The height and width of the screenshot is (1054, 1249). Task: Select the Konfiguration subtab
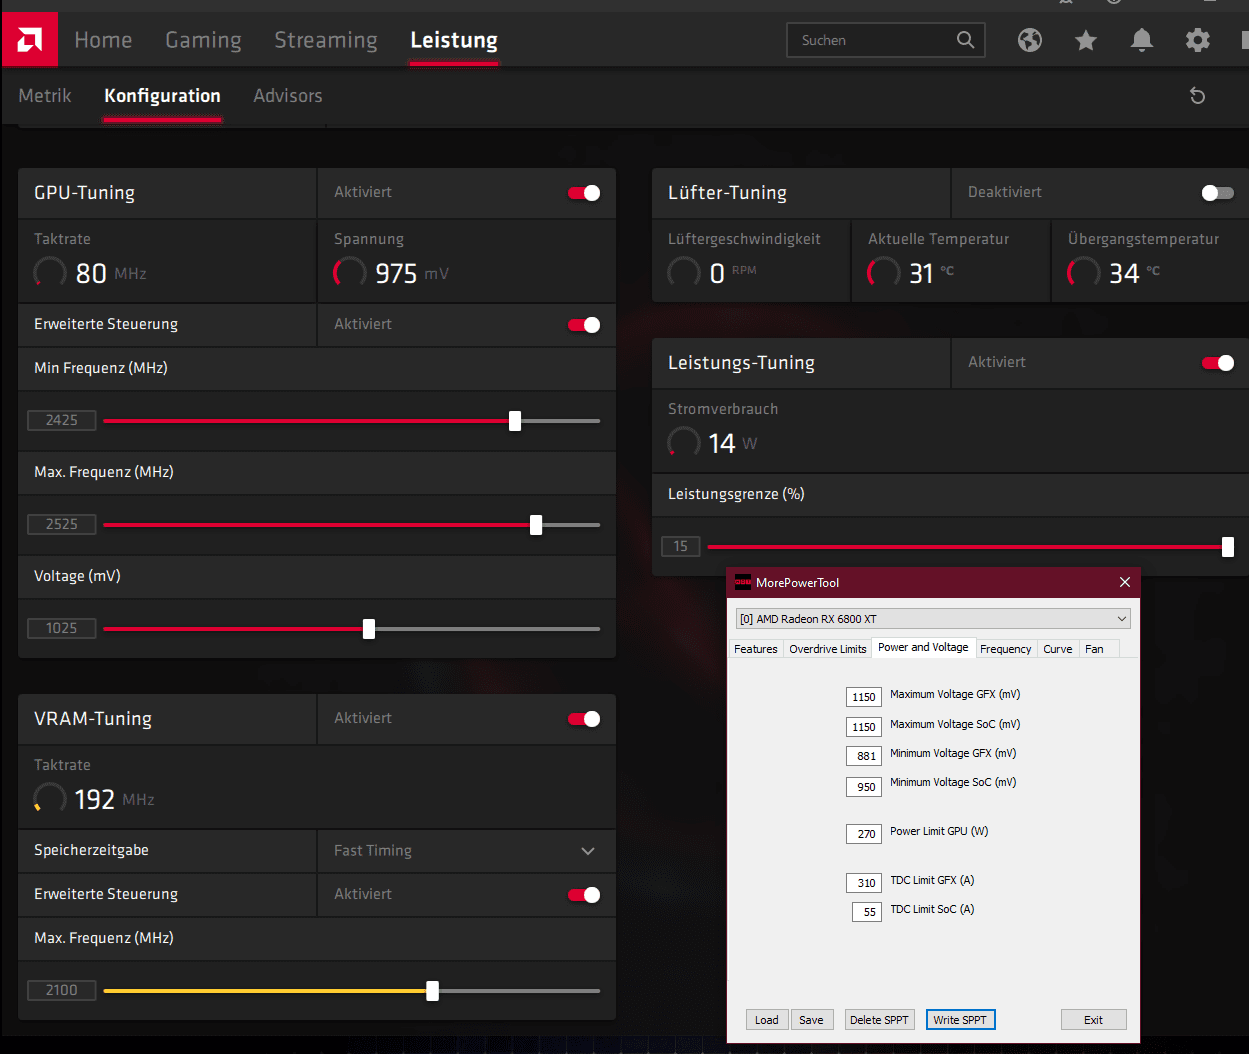click(162, 96)
